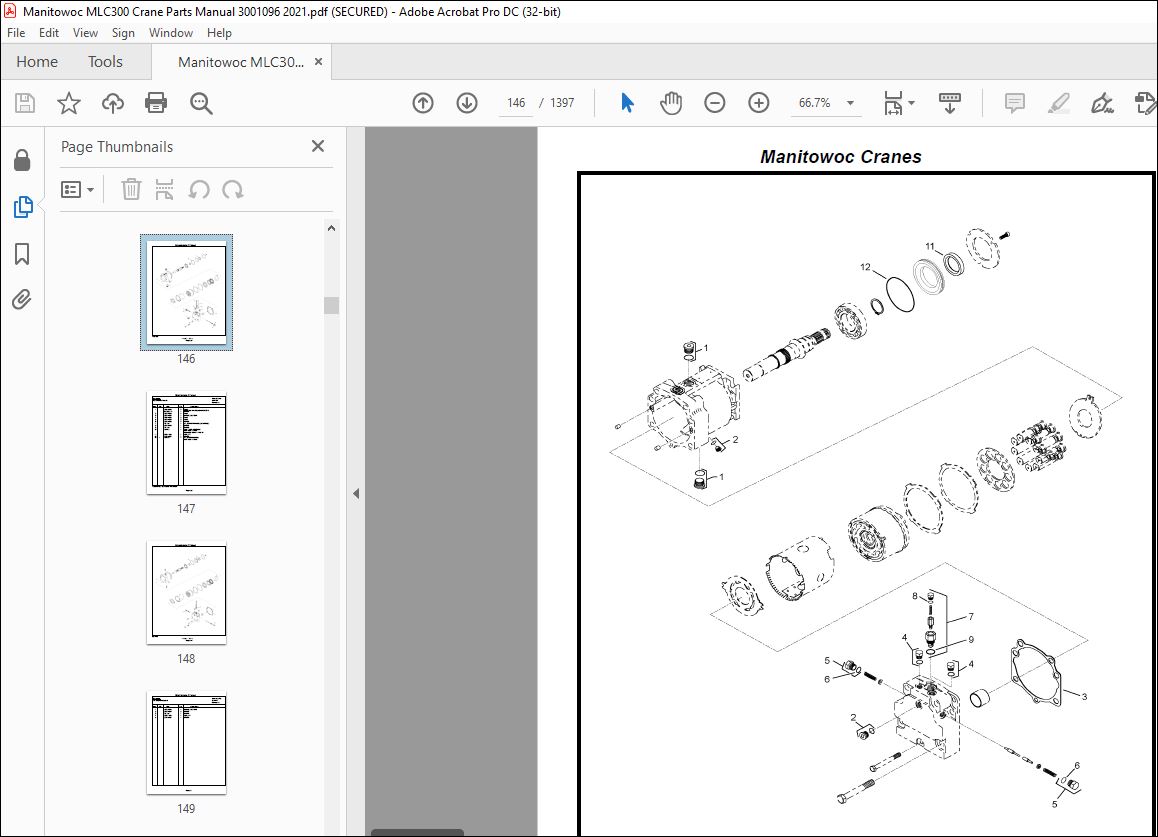Screen dimensions: 1158x837
Task: Rotate pages clockwise
Action: [x=233, y=190]
